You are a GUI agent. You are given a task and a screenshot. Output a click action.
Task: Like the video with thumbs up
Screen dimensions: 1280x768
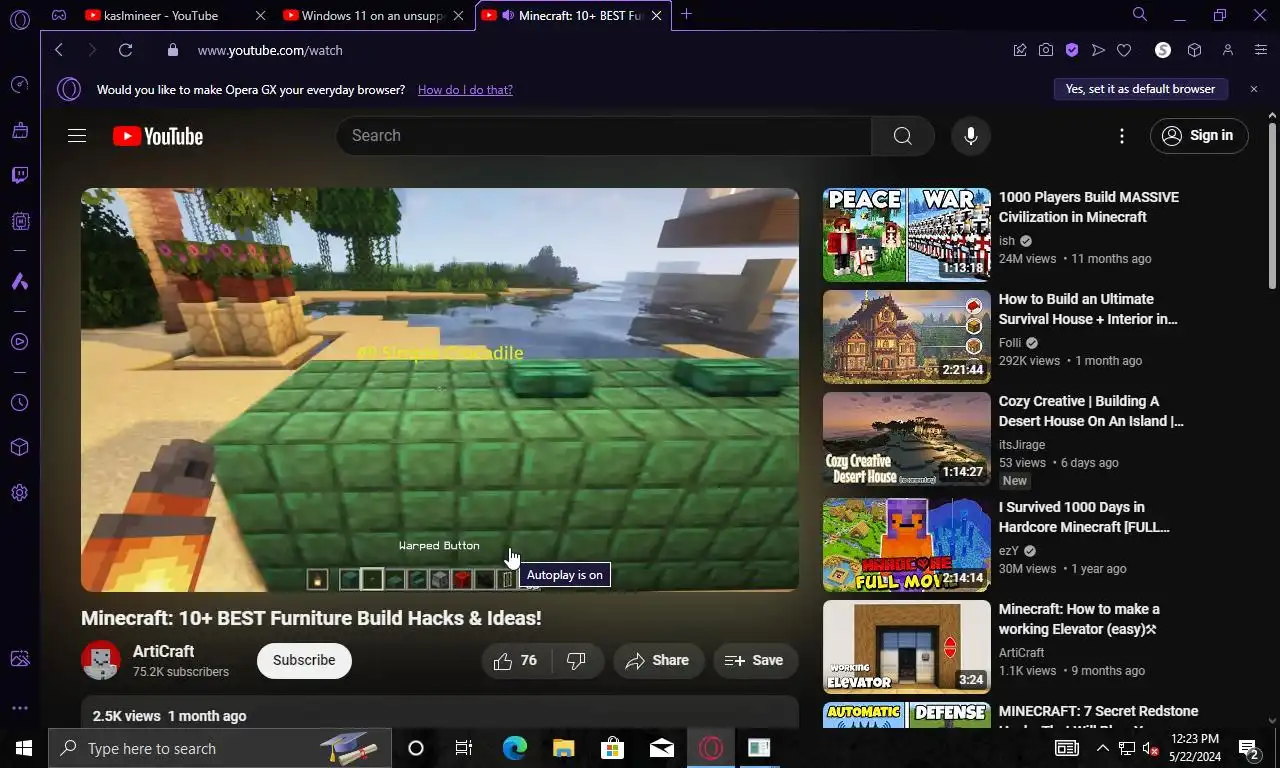point(516,660)
